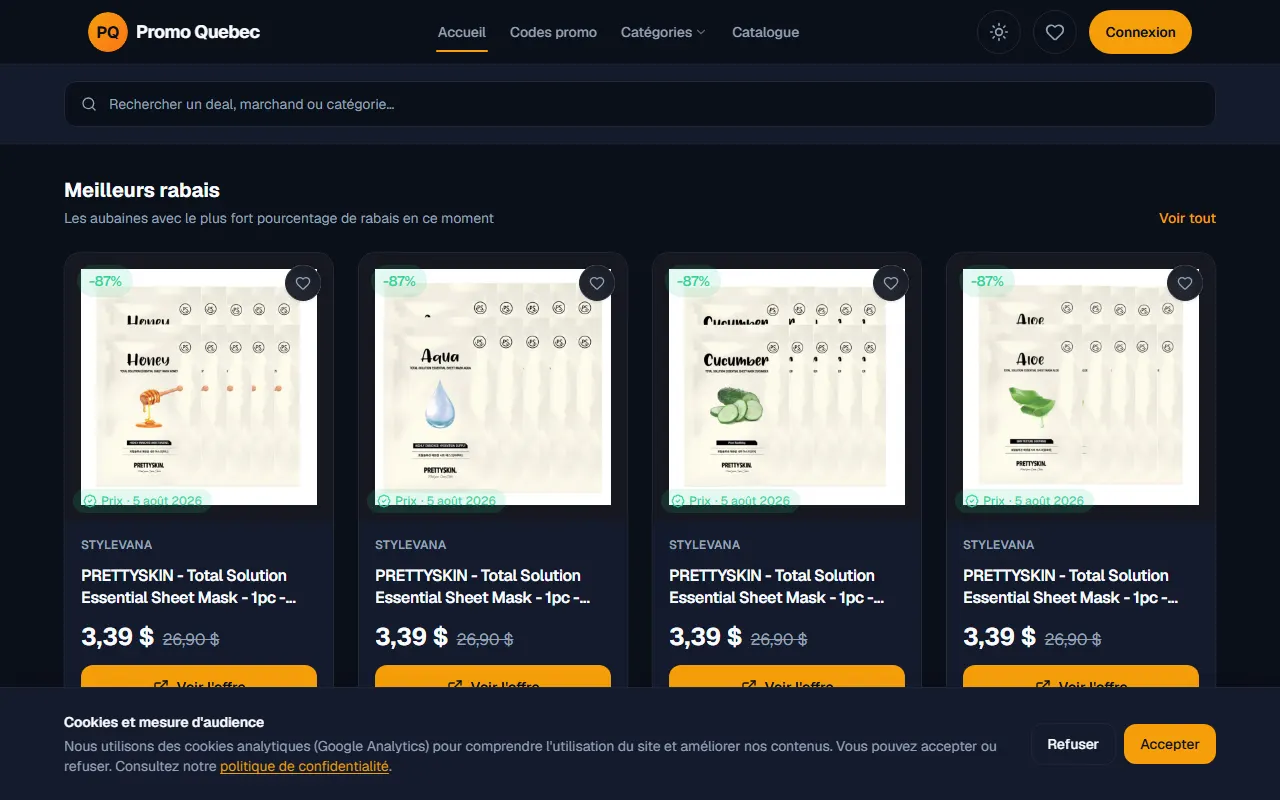1280x800 pixels.
Task: Click the search magnifier icon
Action: point(89,104)
